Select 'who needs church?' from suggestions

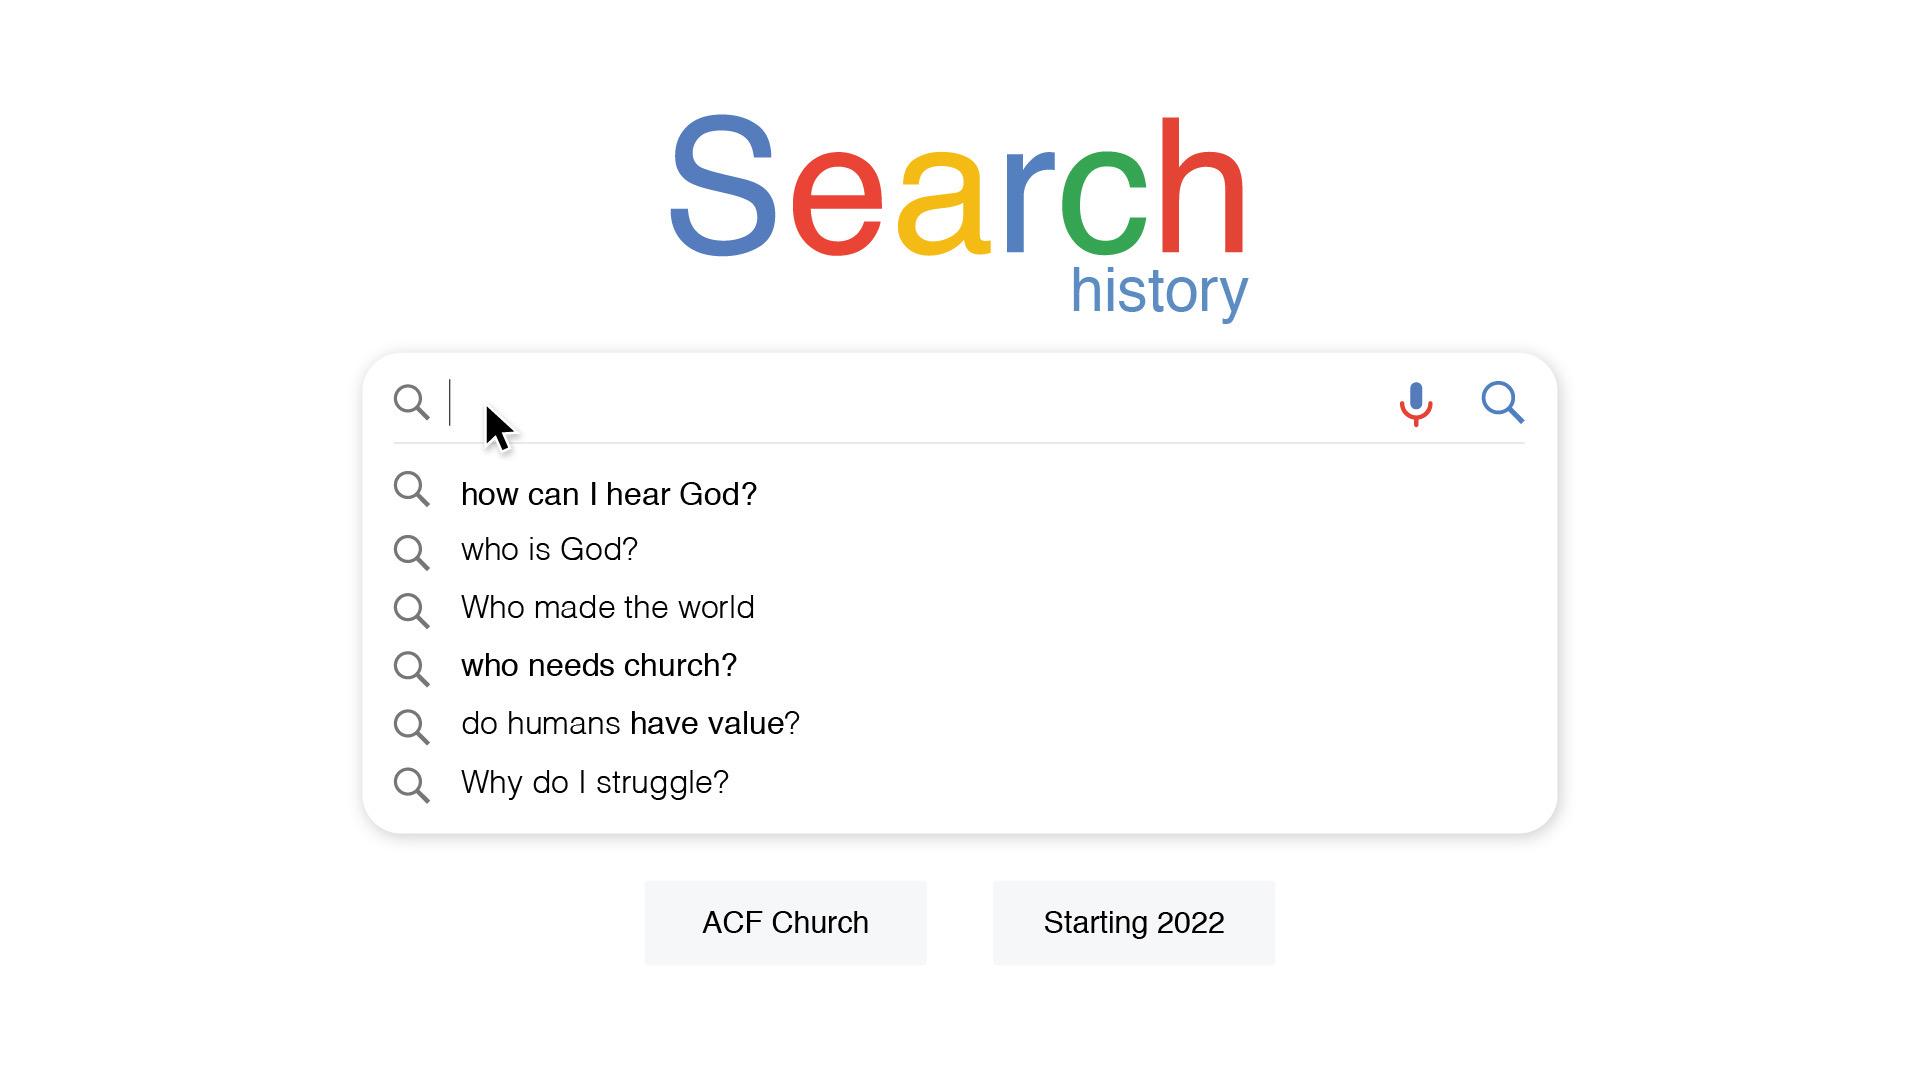[599, 665]
